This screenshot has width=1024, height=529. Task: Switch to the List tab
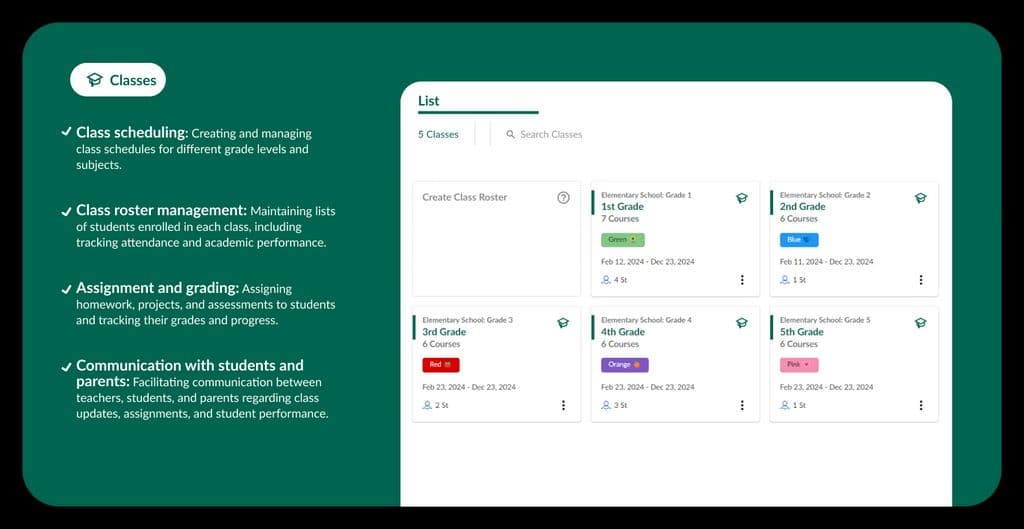click(x=429, y=101)
